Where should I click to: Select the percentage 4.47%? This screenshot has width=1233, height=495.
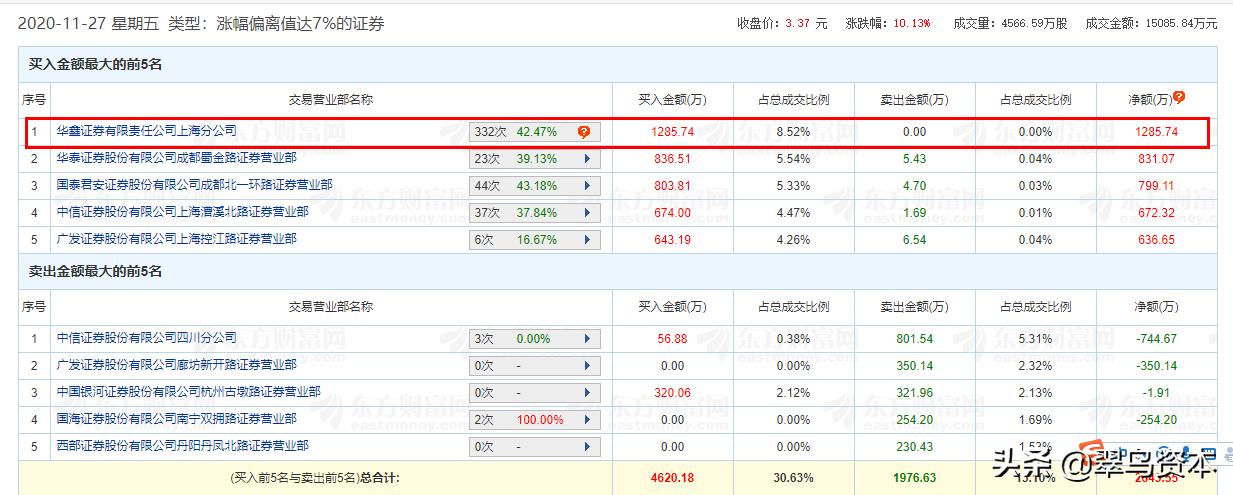793,212
